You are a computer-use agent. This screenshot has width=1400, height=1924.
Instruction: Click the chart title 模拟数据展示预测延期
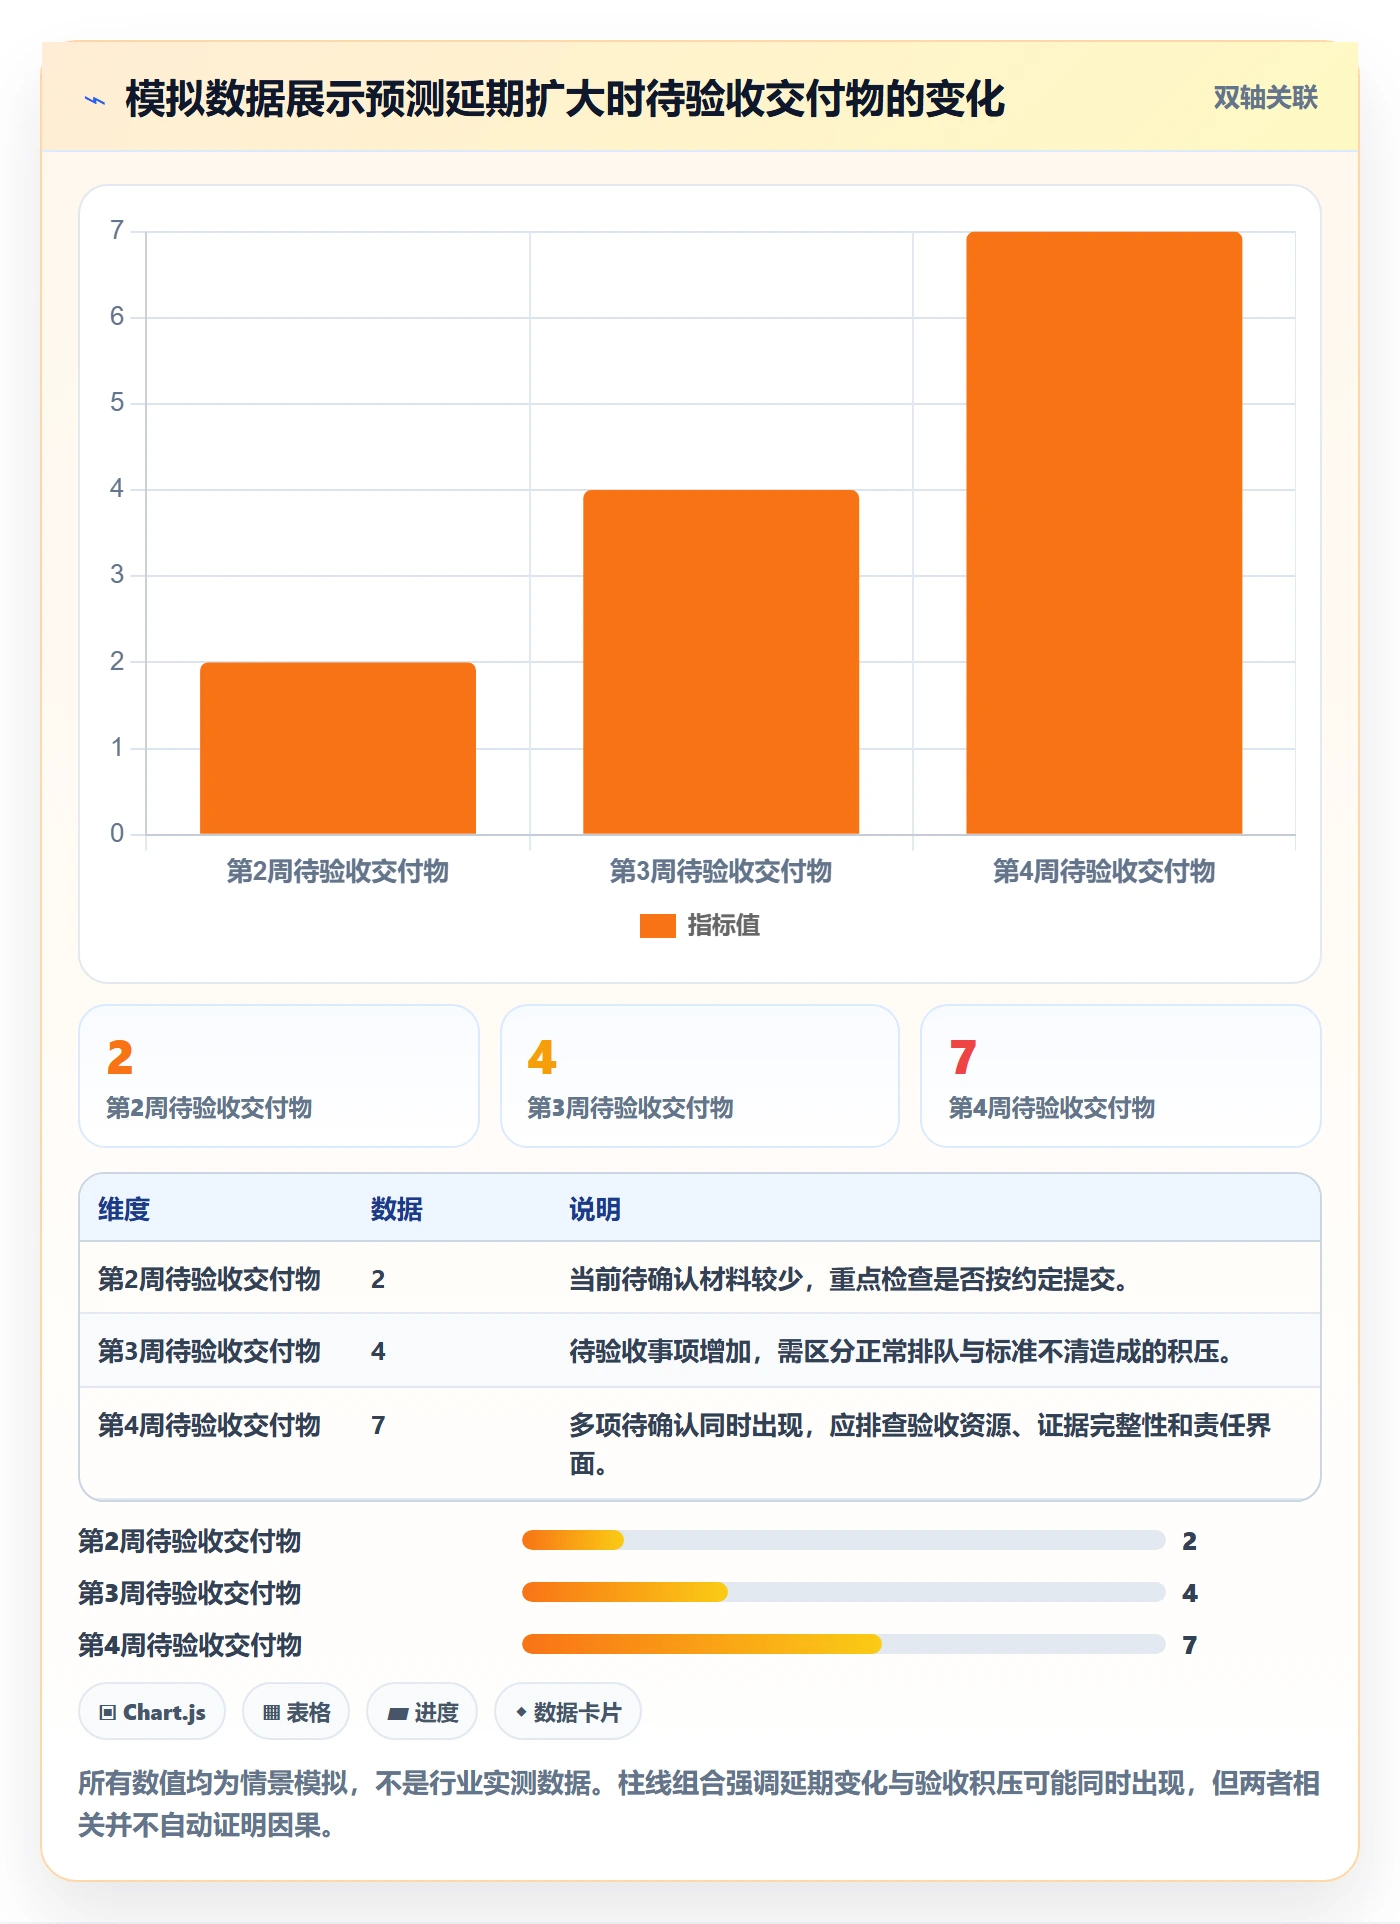[565, 99]
